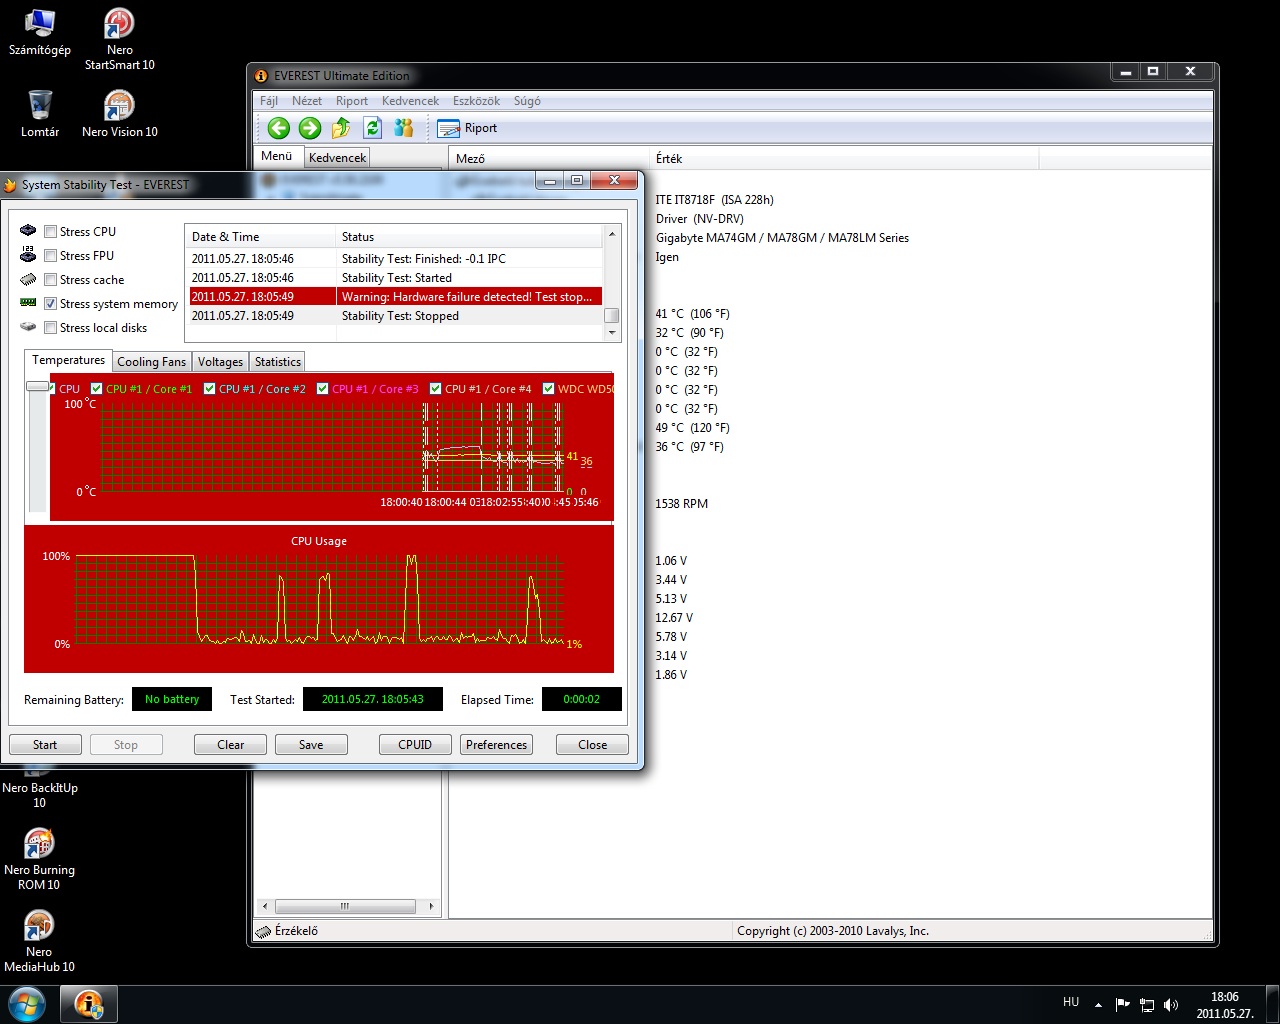1280x1024 pixels.
Task: Enable Stress local disks checkbox
Action: pos(50,328)
